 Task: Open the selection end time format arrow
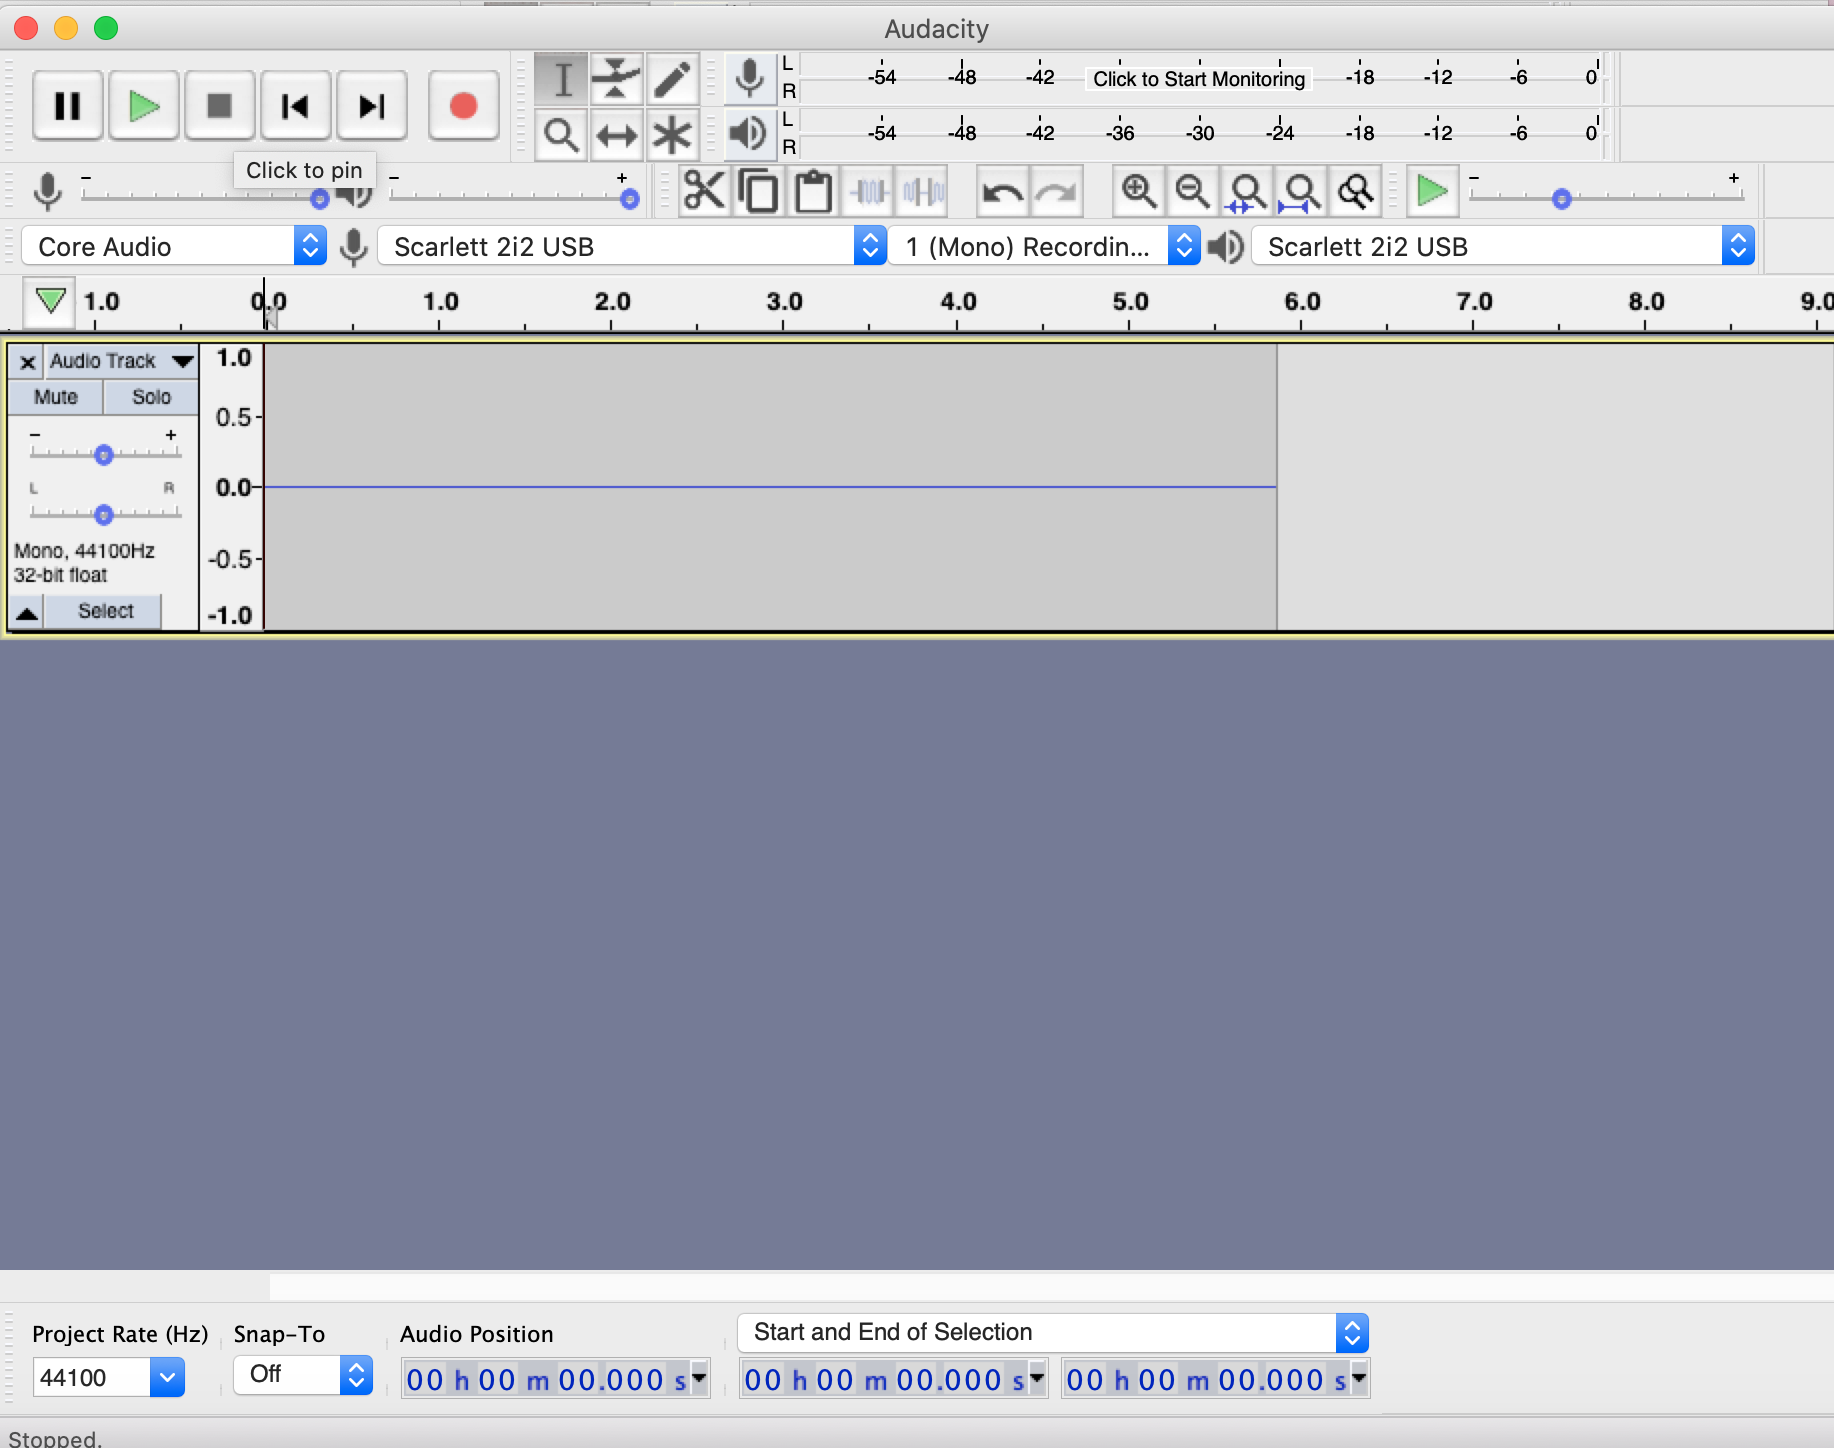(x=1359, y=1379)
